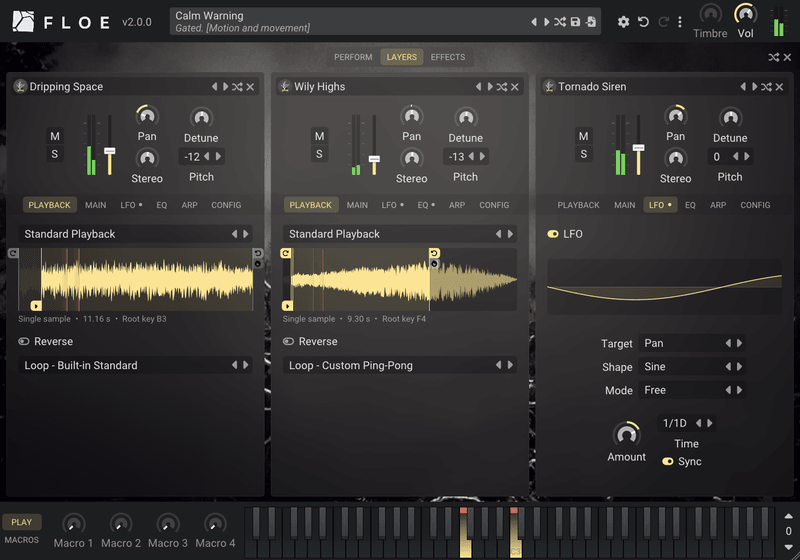Open the 1/1D LFO time menu

pos(674,423)
